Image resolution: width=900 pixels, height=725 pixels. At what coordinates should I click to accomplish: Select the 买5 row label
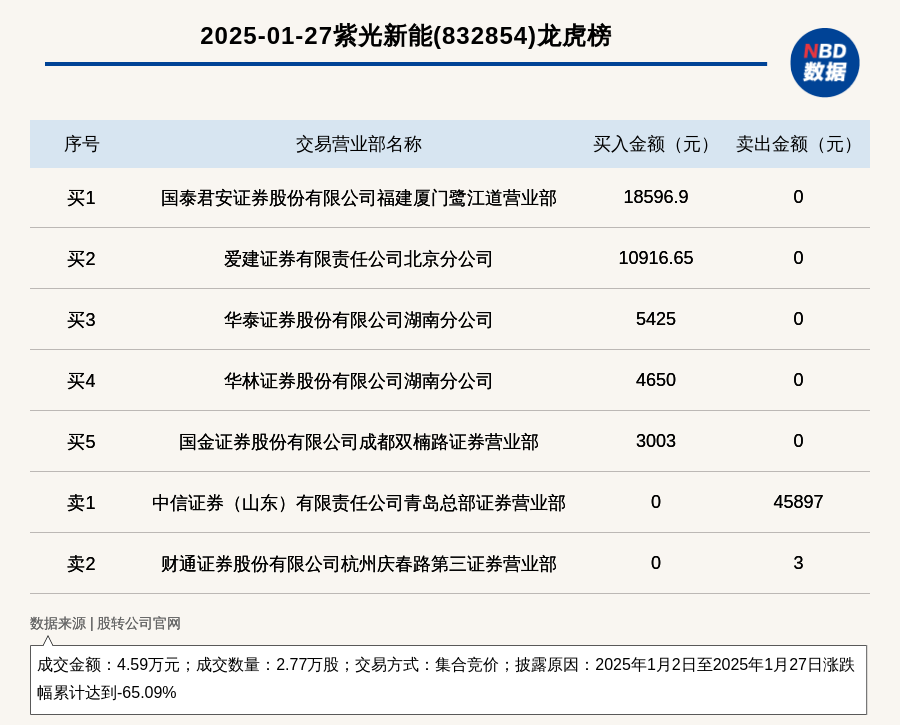pos(82,442)
